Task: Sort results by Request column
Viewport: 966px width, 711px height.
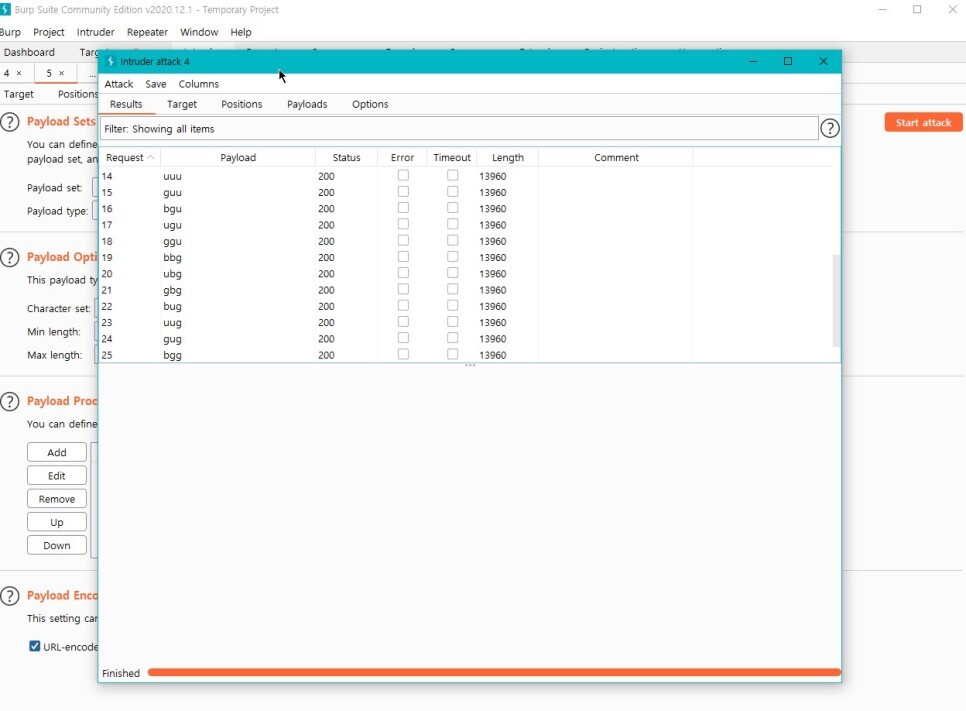Action: pyautogui.click(x=129, y=157)
